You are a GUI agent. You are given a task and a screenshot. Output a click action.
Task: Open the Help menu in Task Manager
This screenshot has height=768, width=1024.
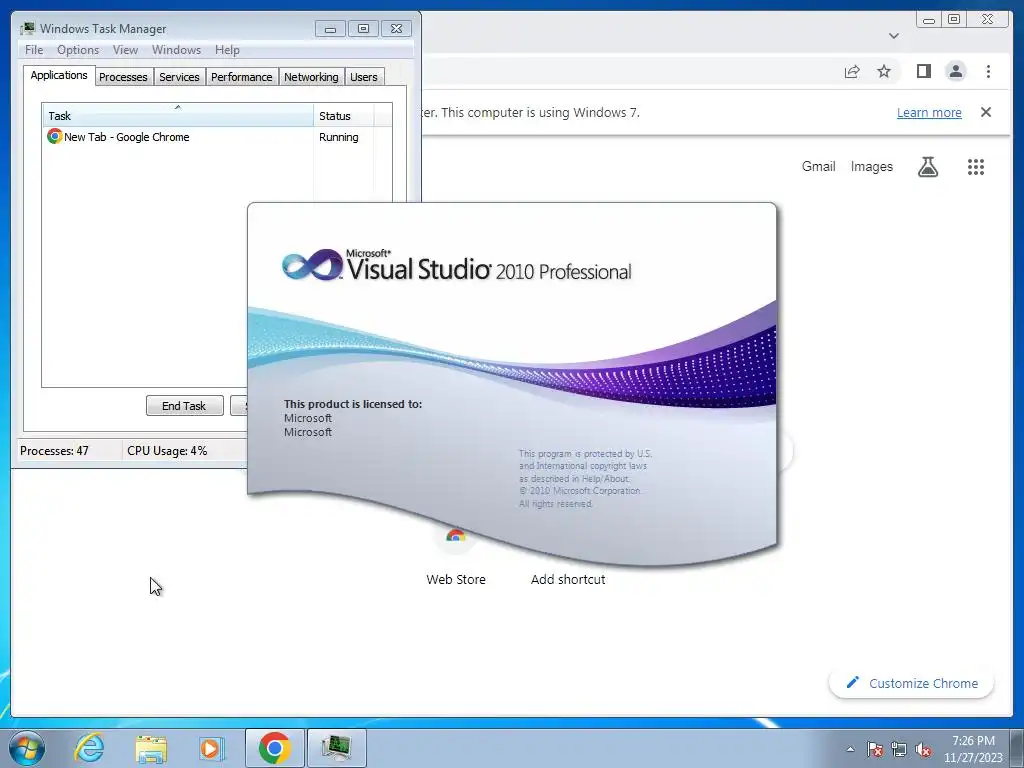click(227, 50)
